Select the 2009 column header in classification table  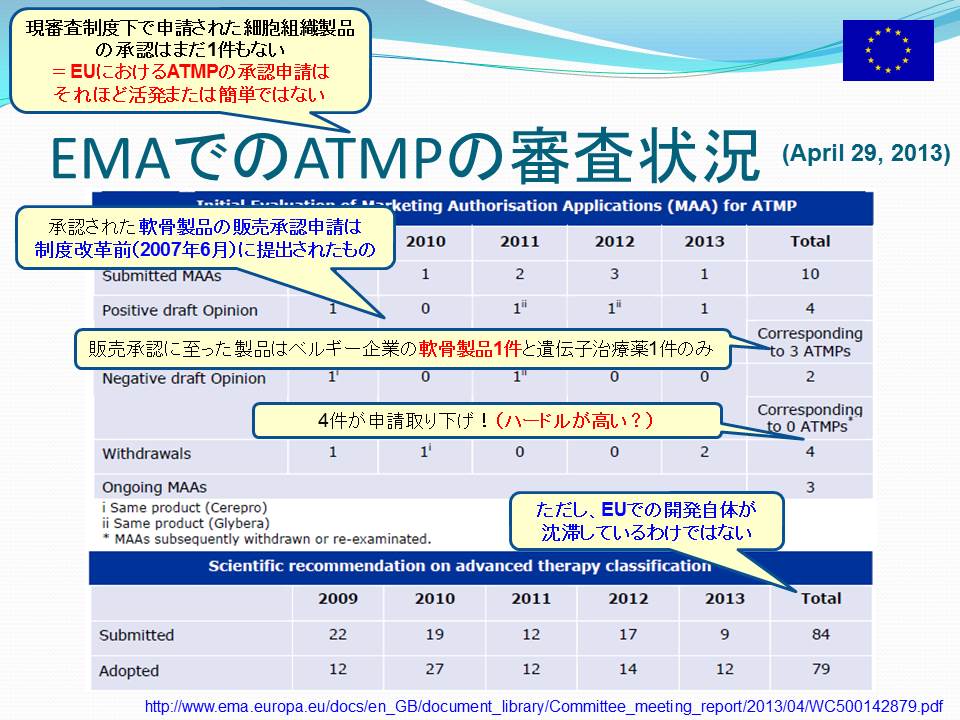tap(338, 598)
